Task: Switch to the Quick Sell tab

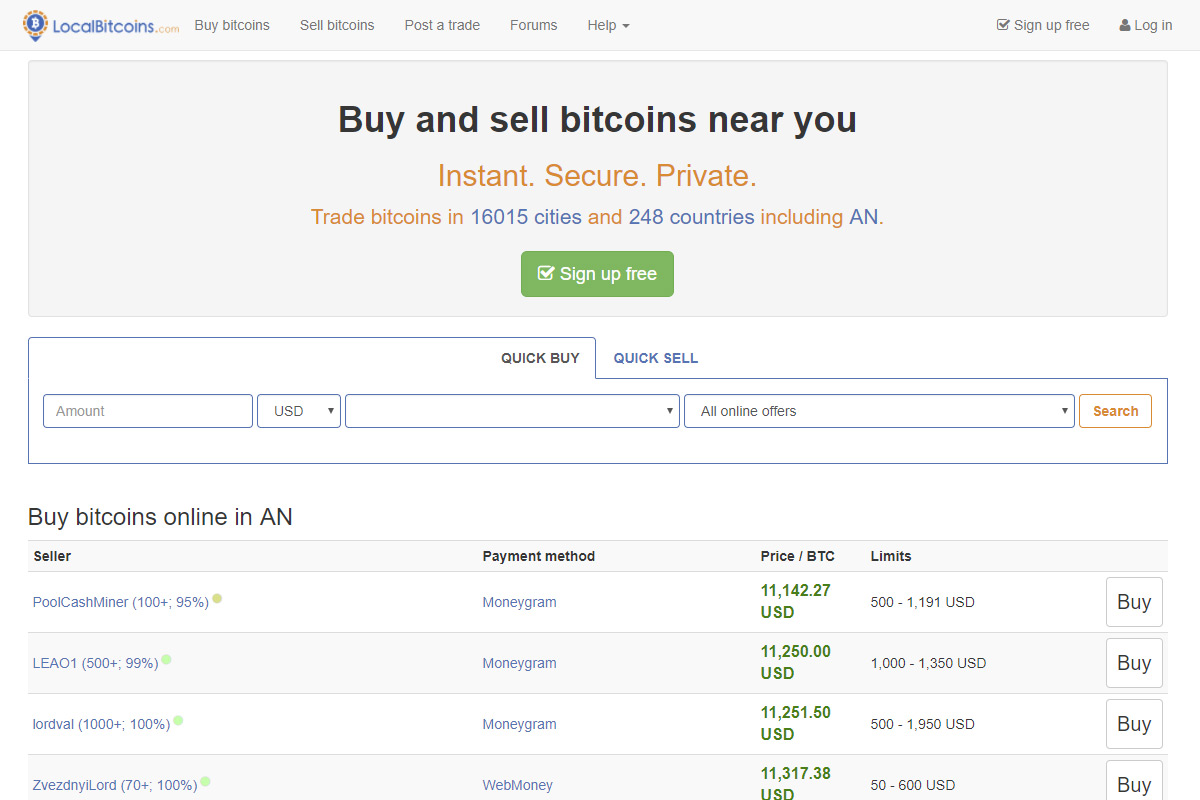Action: [656, 358]
